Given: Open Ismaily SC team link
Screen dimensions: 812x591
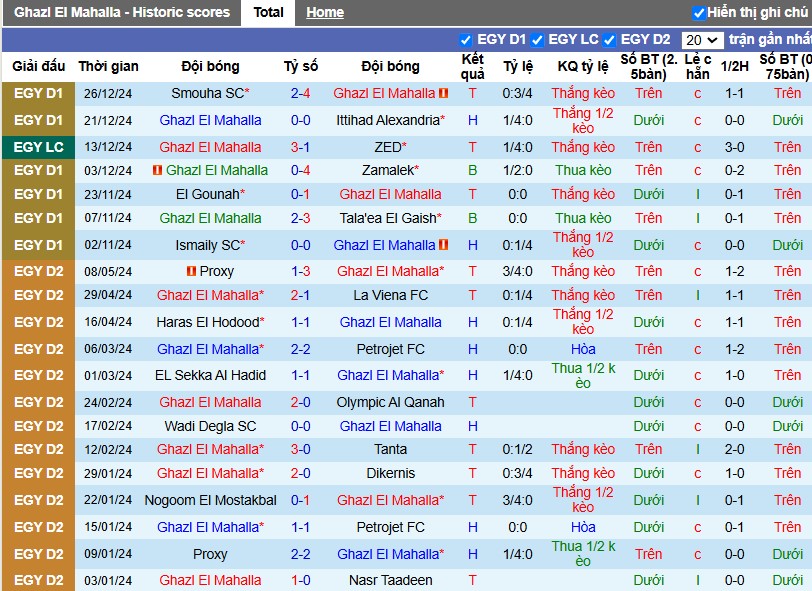Looking at the screenshot, I should (210, 245).
